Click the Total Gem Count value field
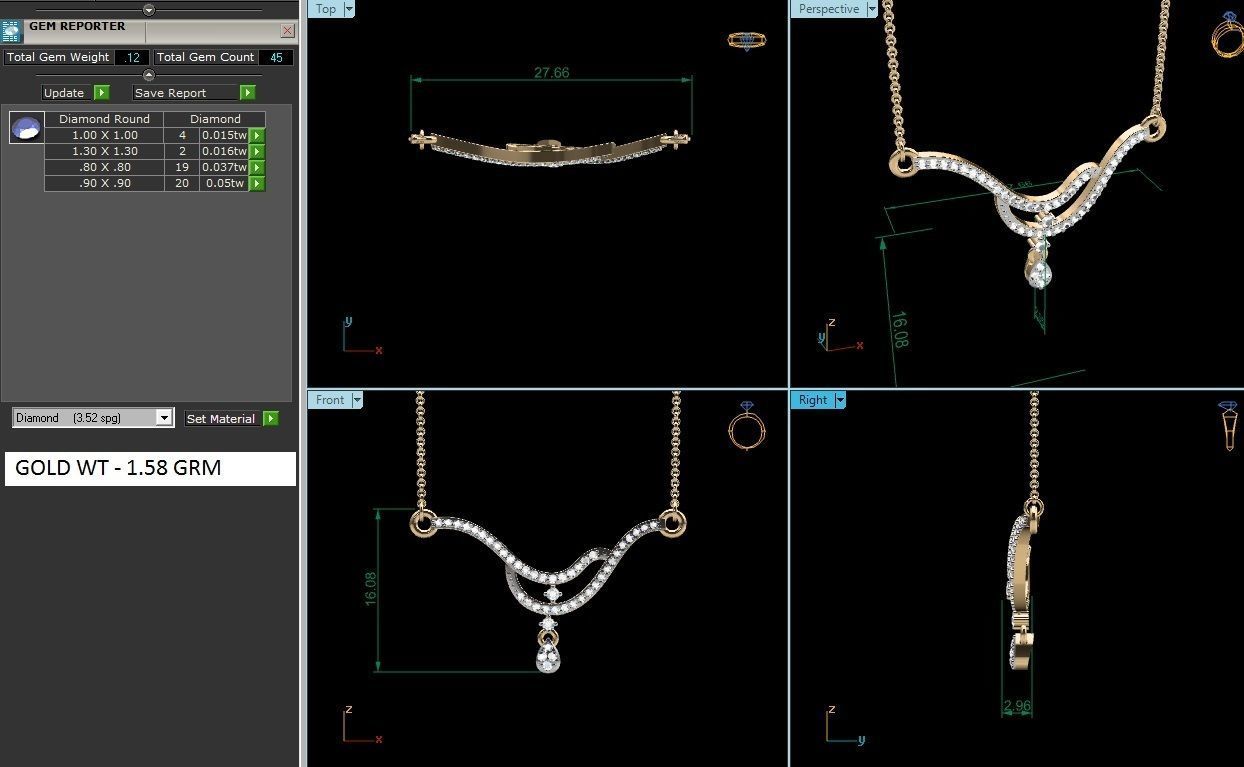The width and height of the screenshot is (1244, 767). (x=276, y=57)
